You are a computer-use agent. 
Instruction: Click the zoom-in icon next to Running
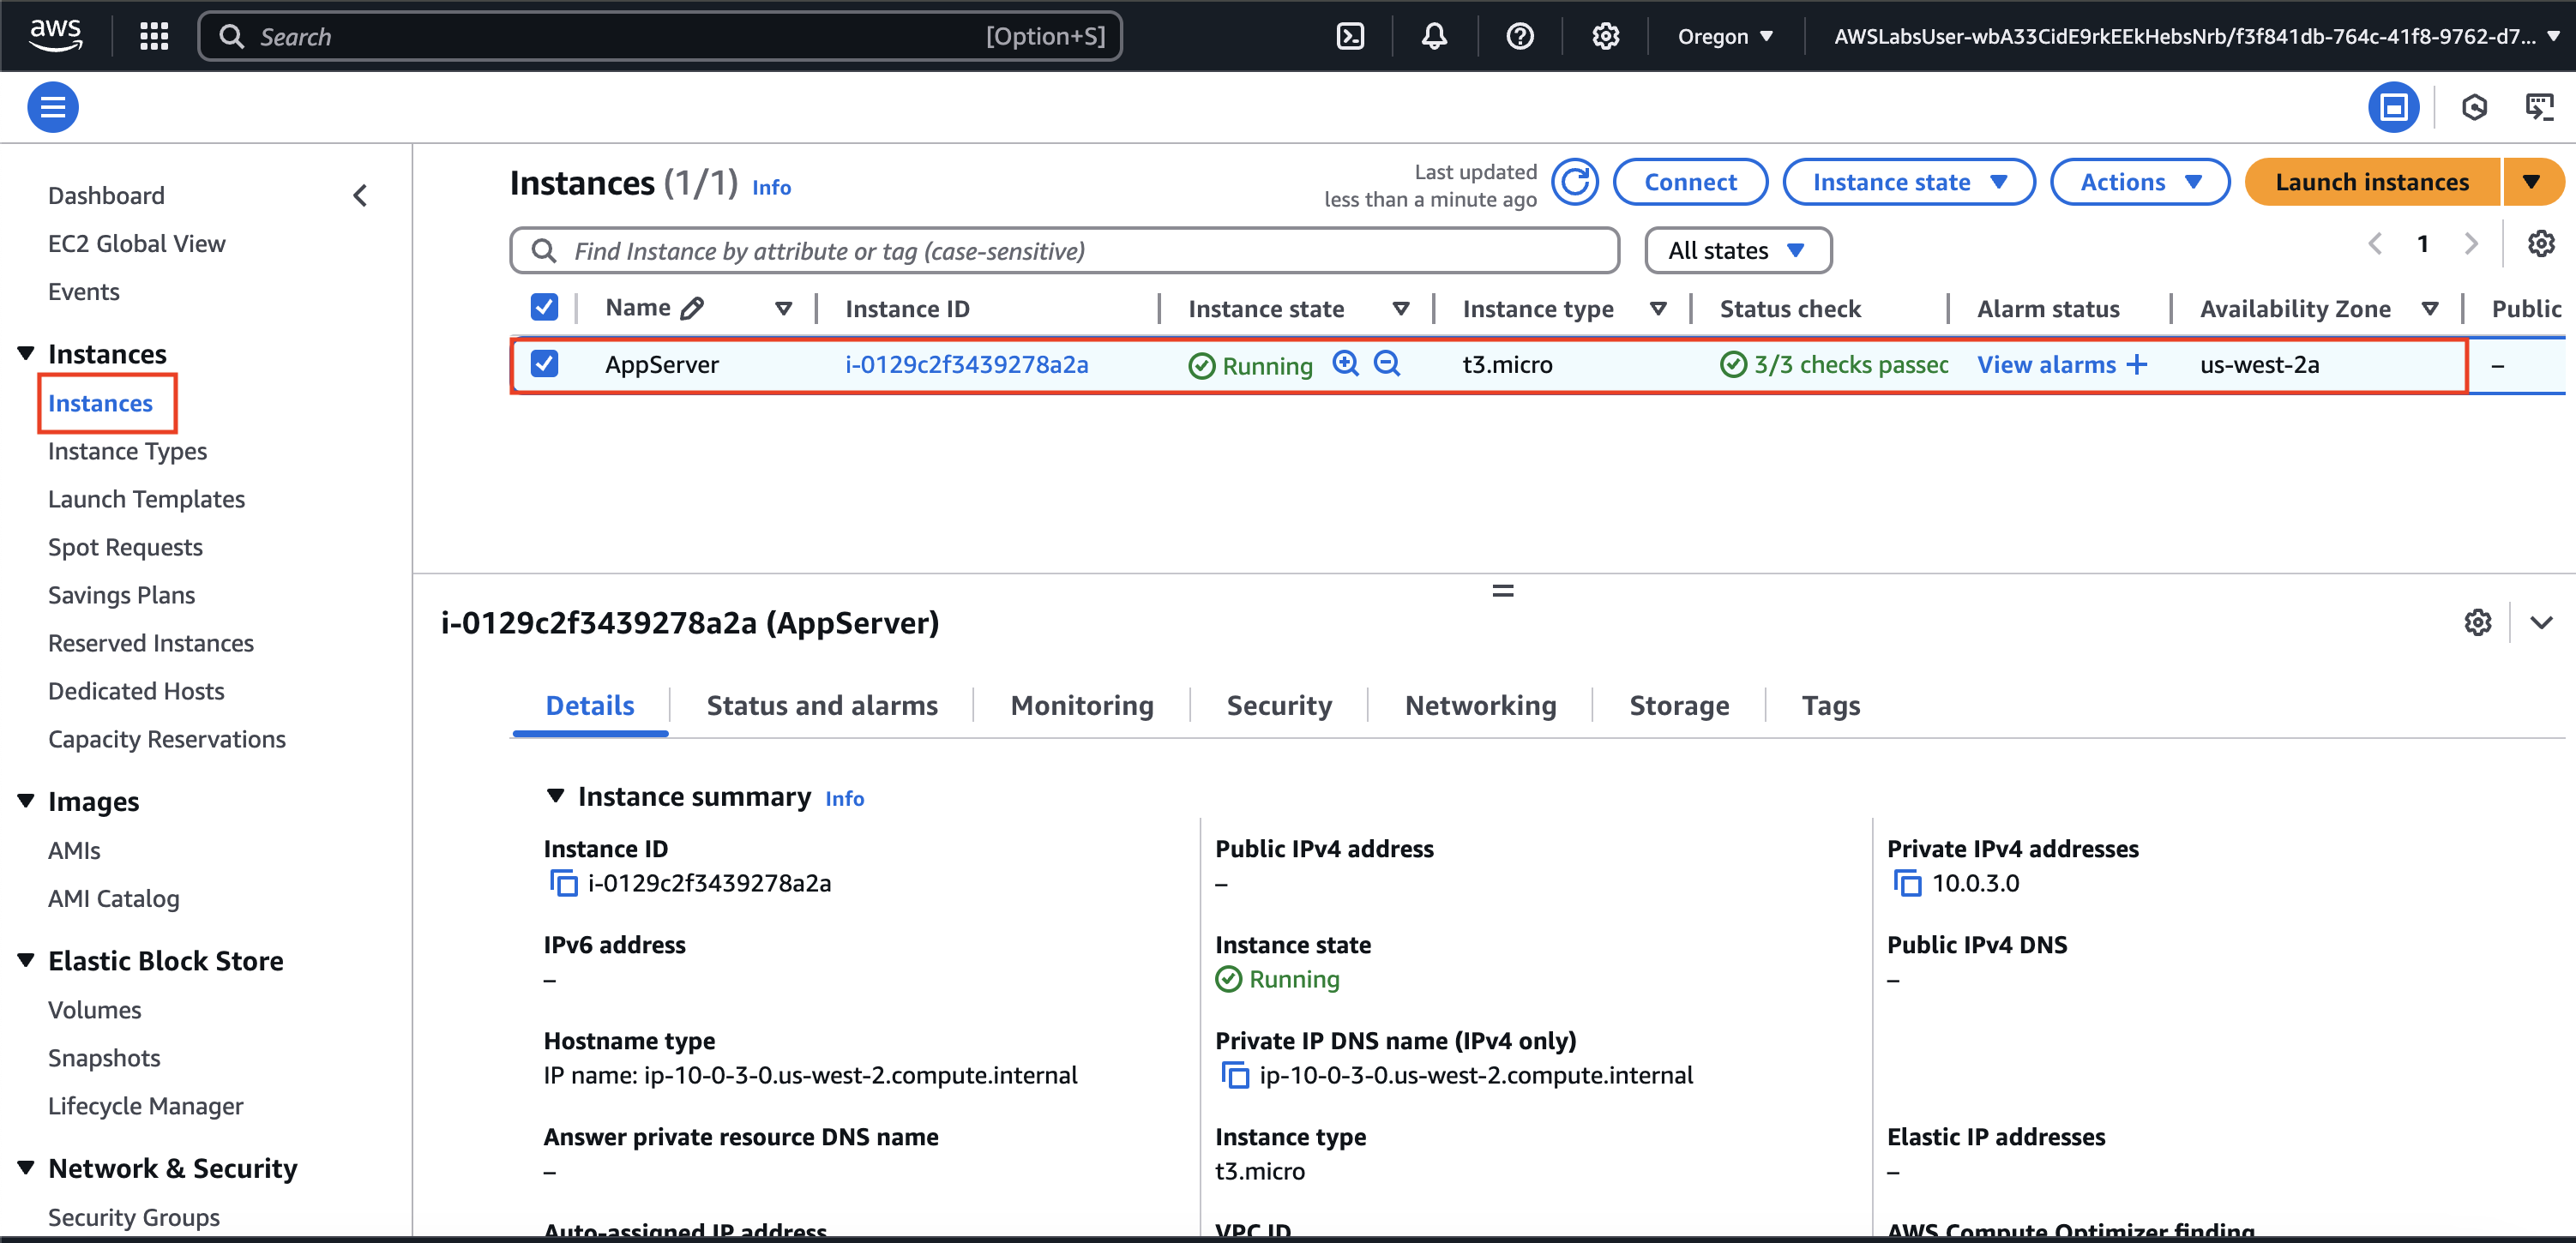click(x=1346, y=364)
